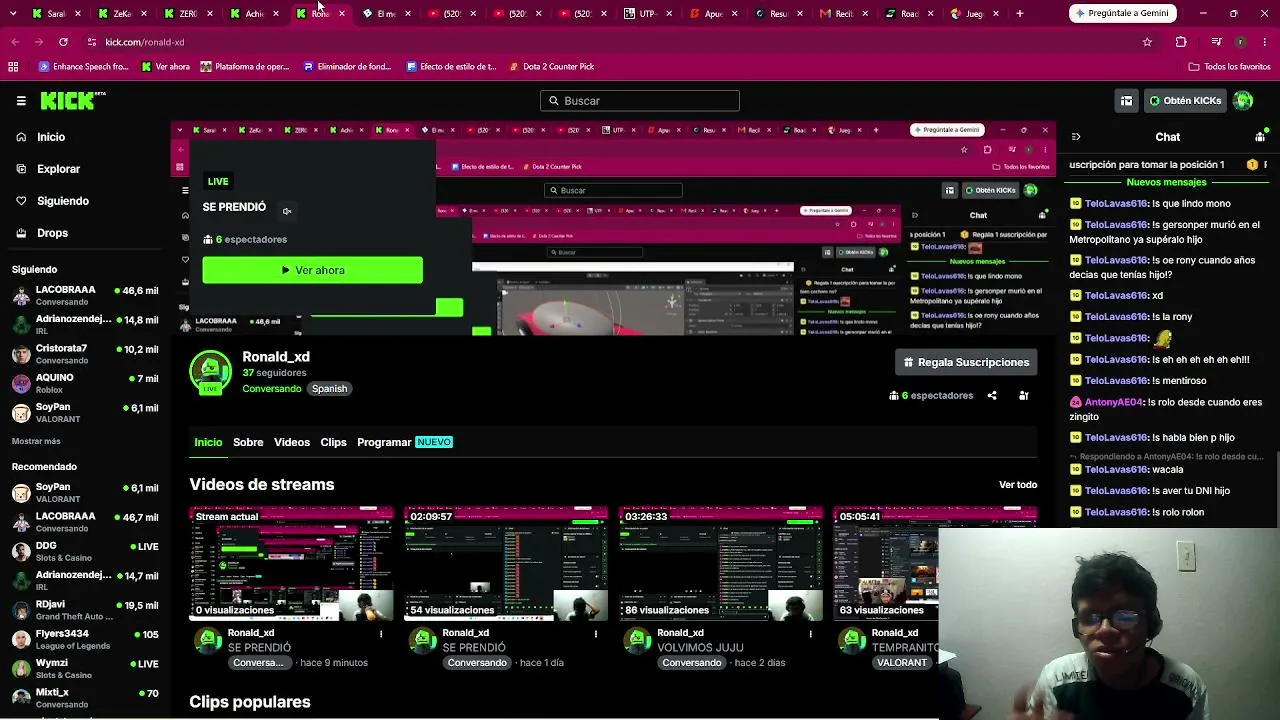The width and height of the screenshot is (1280, 720).
Task: Click the Ronald_xd channel avatar
Action: 210,372
